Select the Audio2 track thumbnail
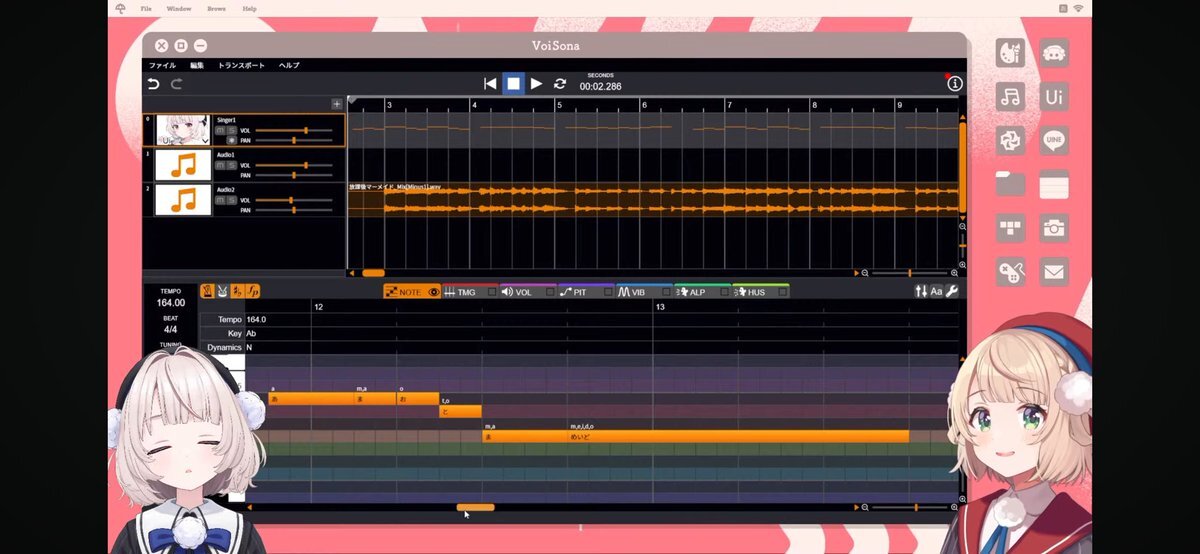This screenshot has height=554, width=1200. pyautogui.click(x=183, y=200)
